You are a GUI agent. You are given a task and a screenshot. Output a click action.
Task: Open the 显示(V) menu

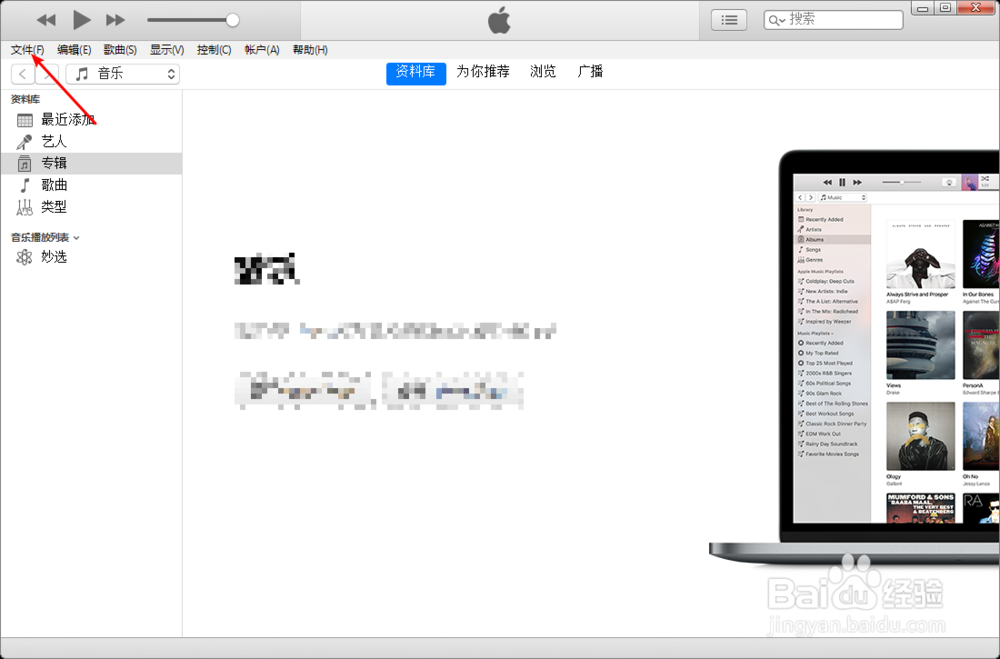167,50
